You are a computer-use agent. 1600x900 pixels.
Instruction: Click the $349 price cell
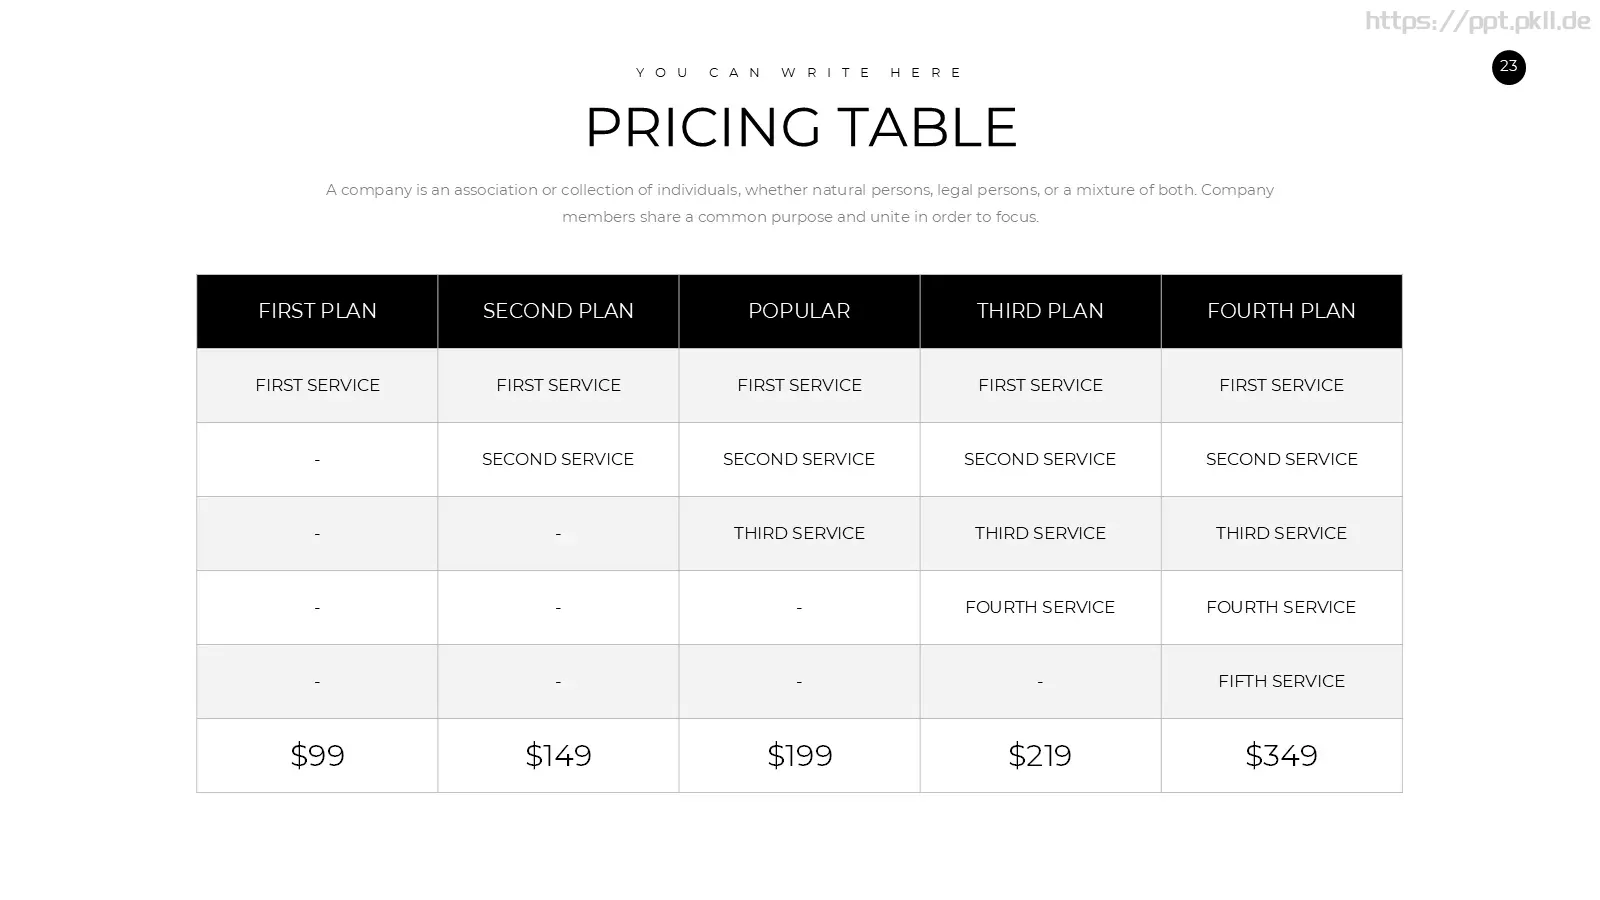(x=1281, y=755)
